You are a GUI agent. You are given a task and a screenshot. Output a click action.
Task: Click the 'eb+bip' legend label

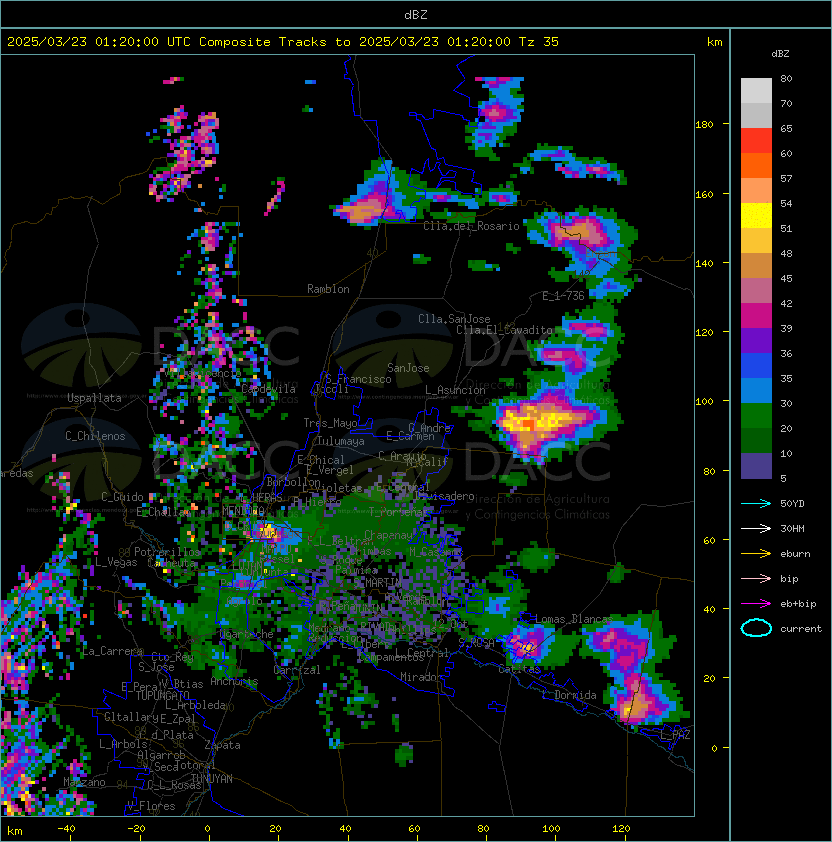click(798, 604)
